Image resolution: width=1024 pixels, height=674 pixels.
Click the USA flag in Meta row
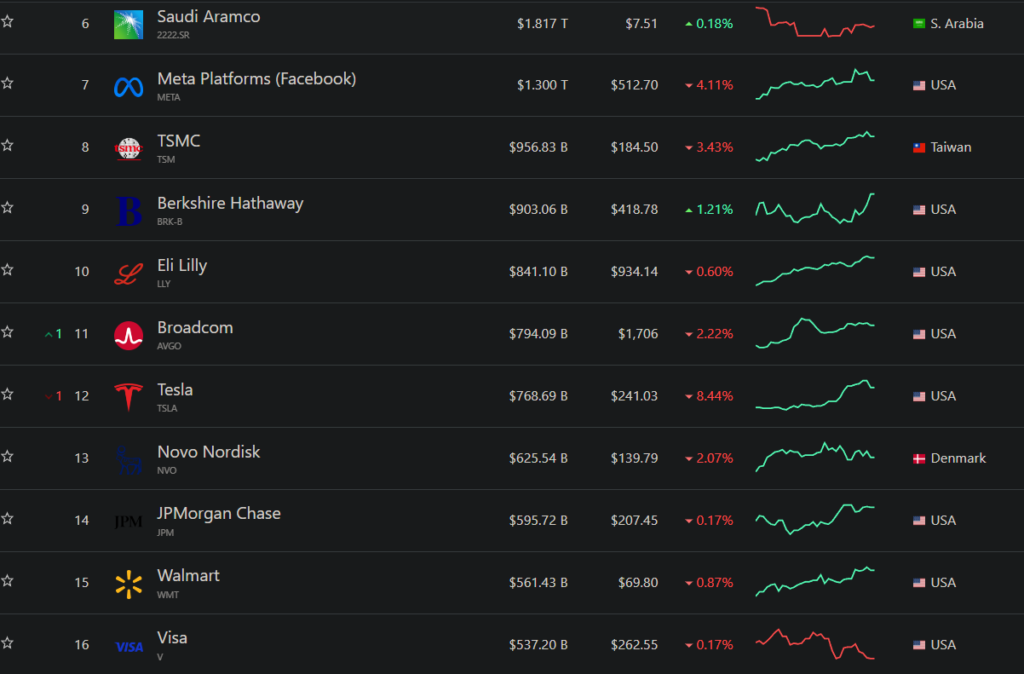click(919, 86)
